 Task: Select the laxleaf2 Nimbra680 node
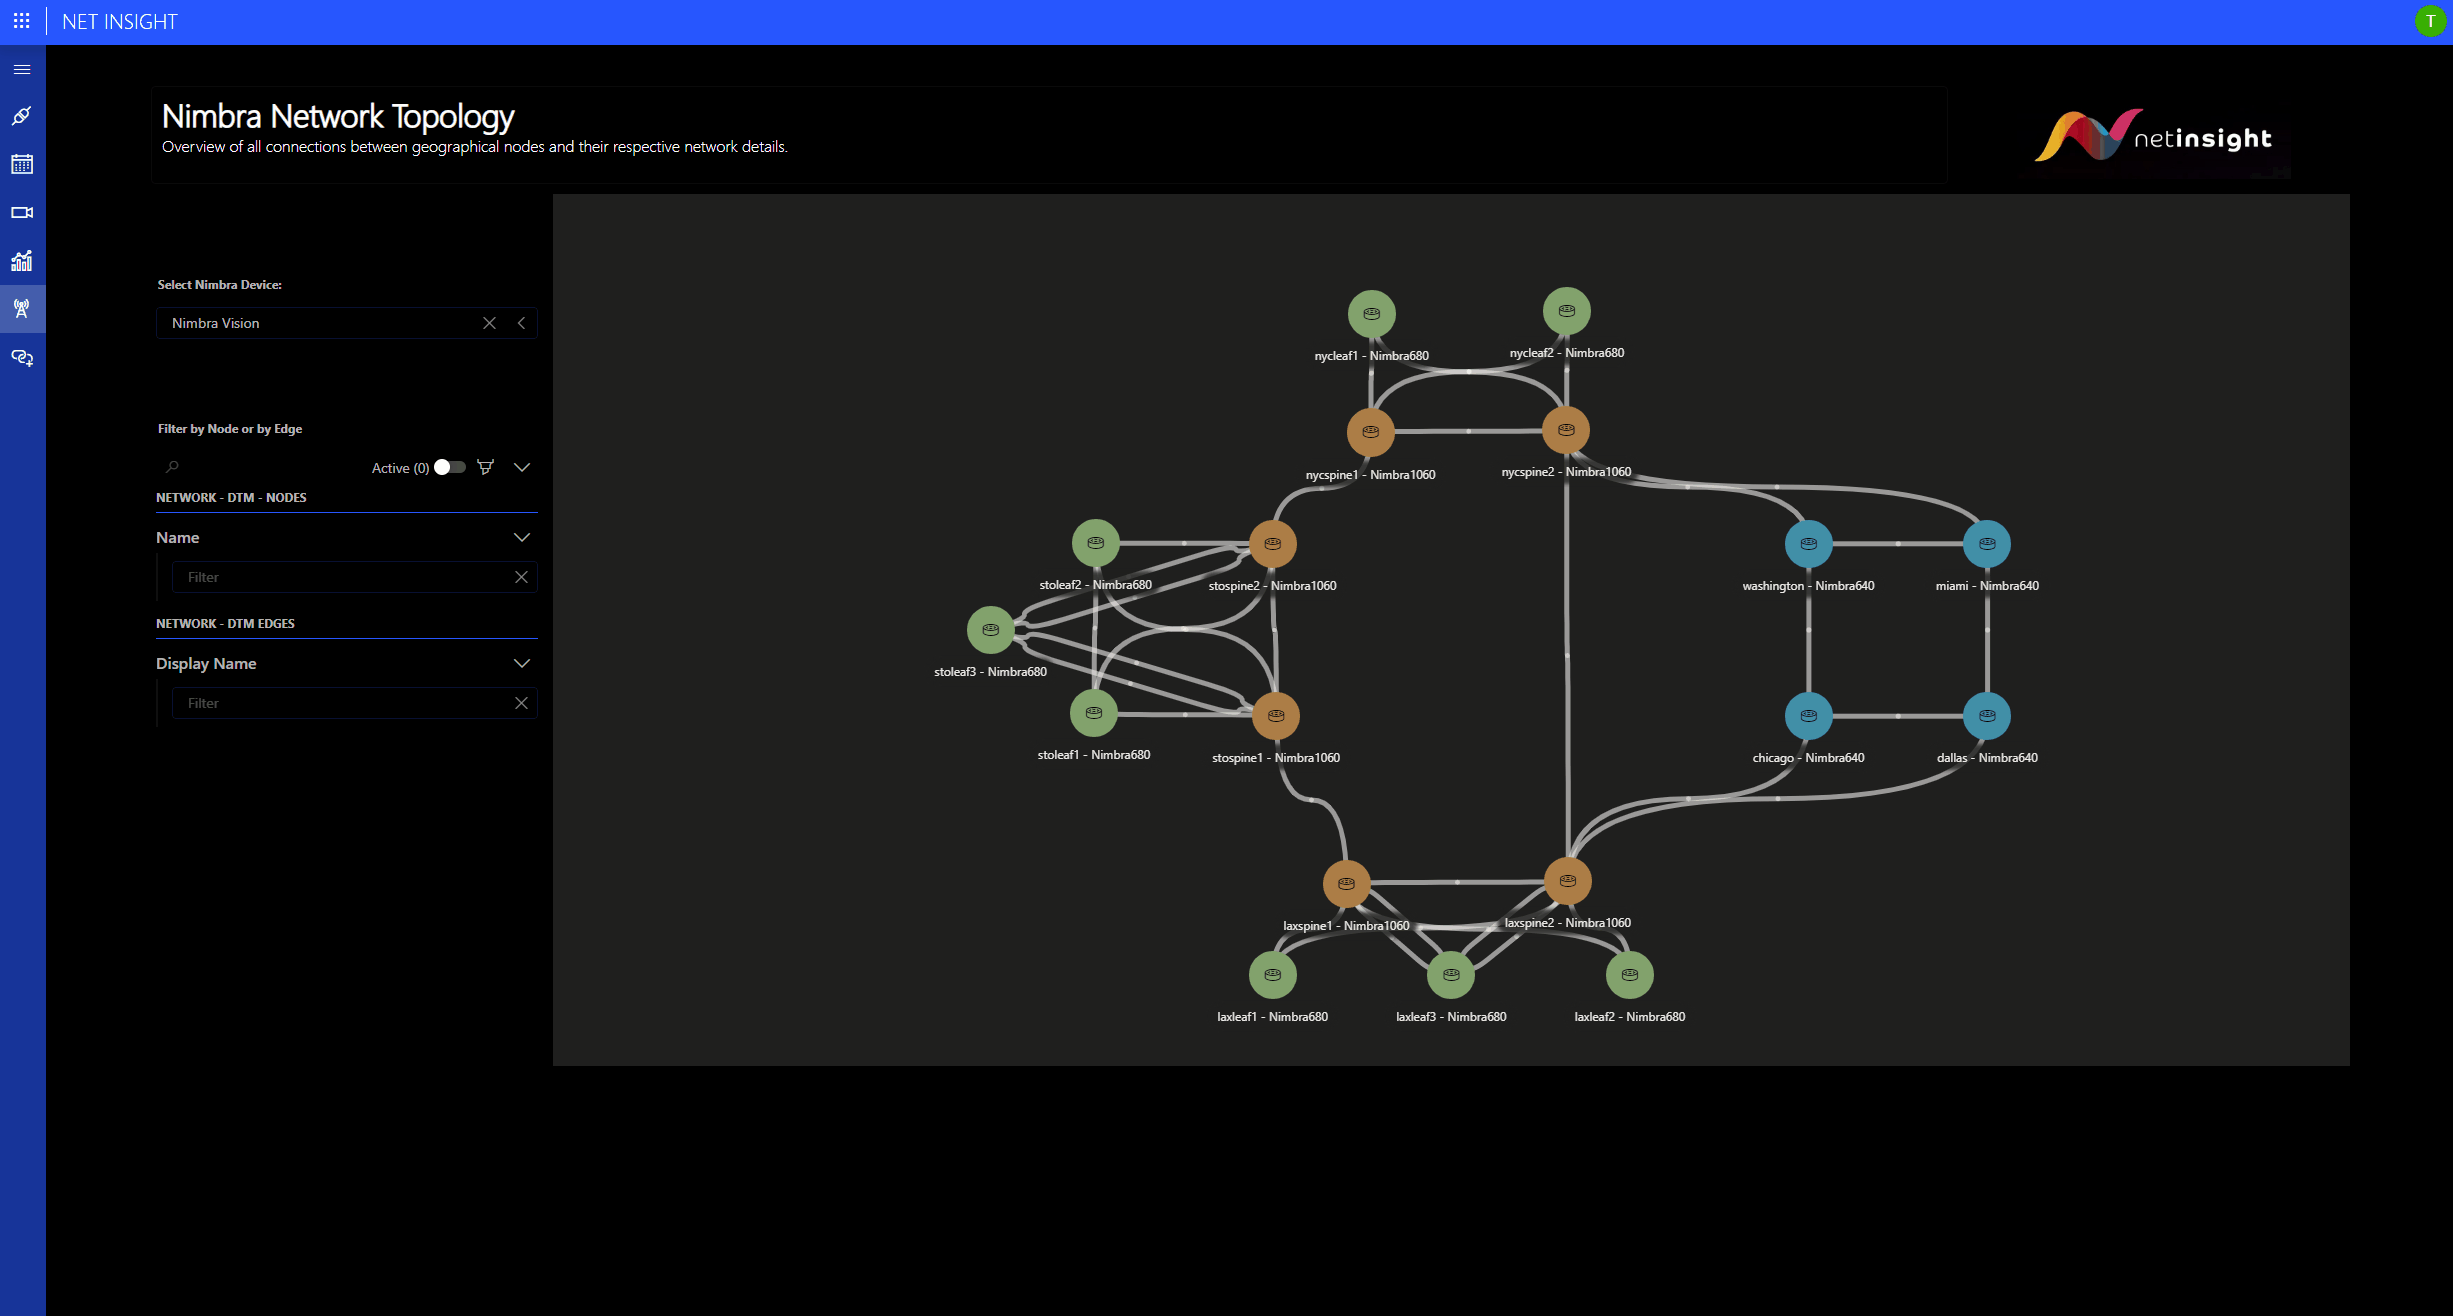click(1629, 975)
